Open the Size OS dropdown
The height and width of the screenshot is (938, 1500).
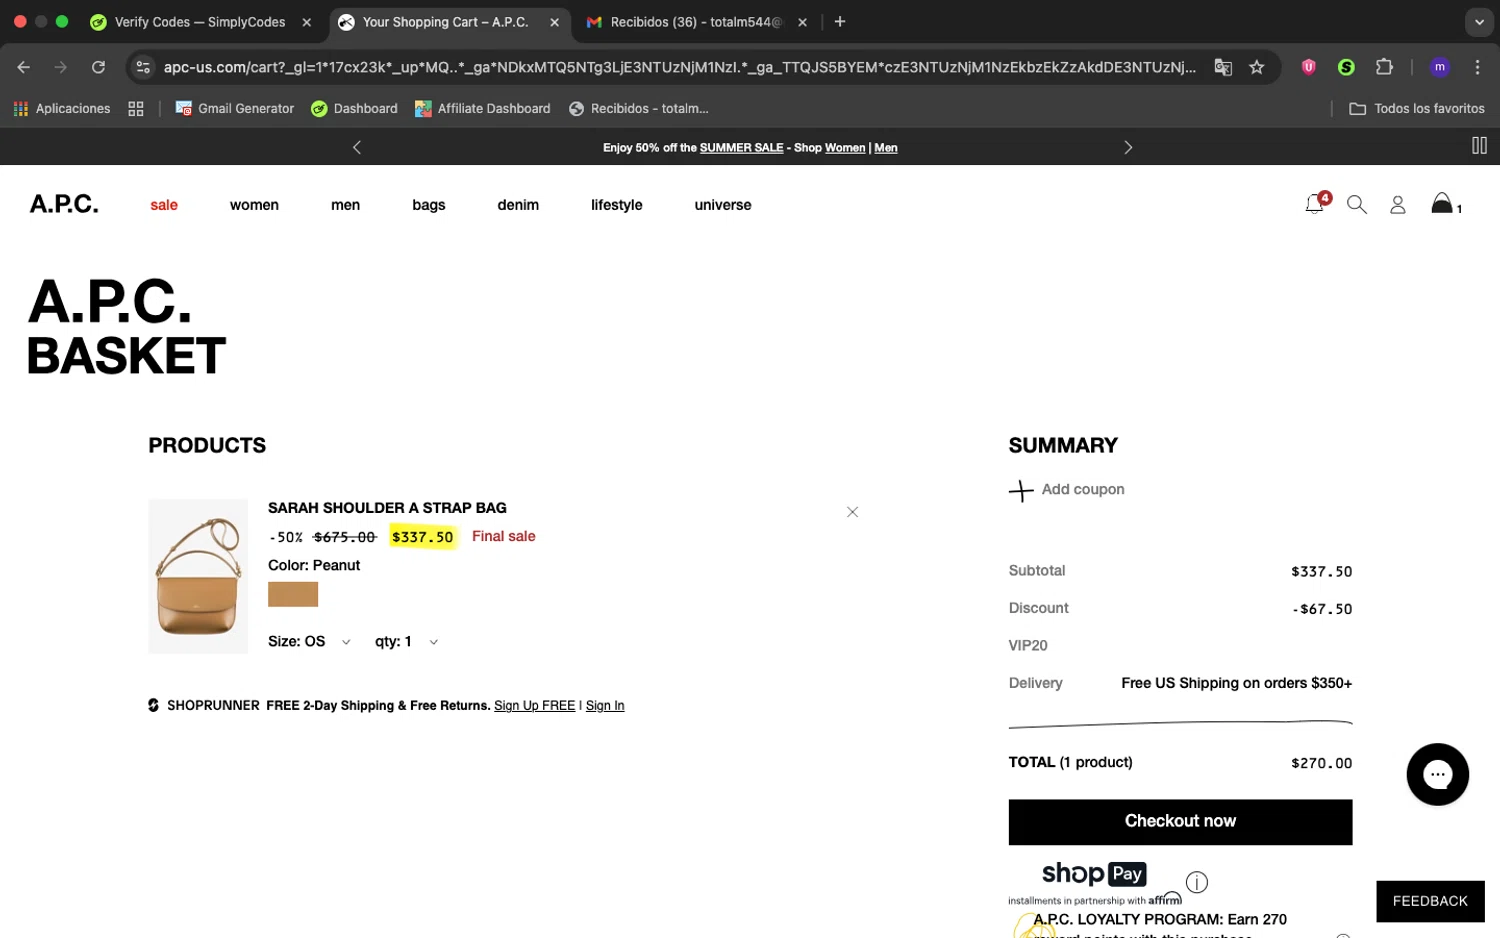309,641
